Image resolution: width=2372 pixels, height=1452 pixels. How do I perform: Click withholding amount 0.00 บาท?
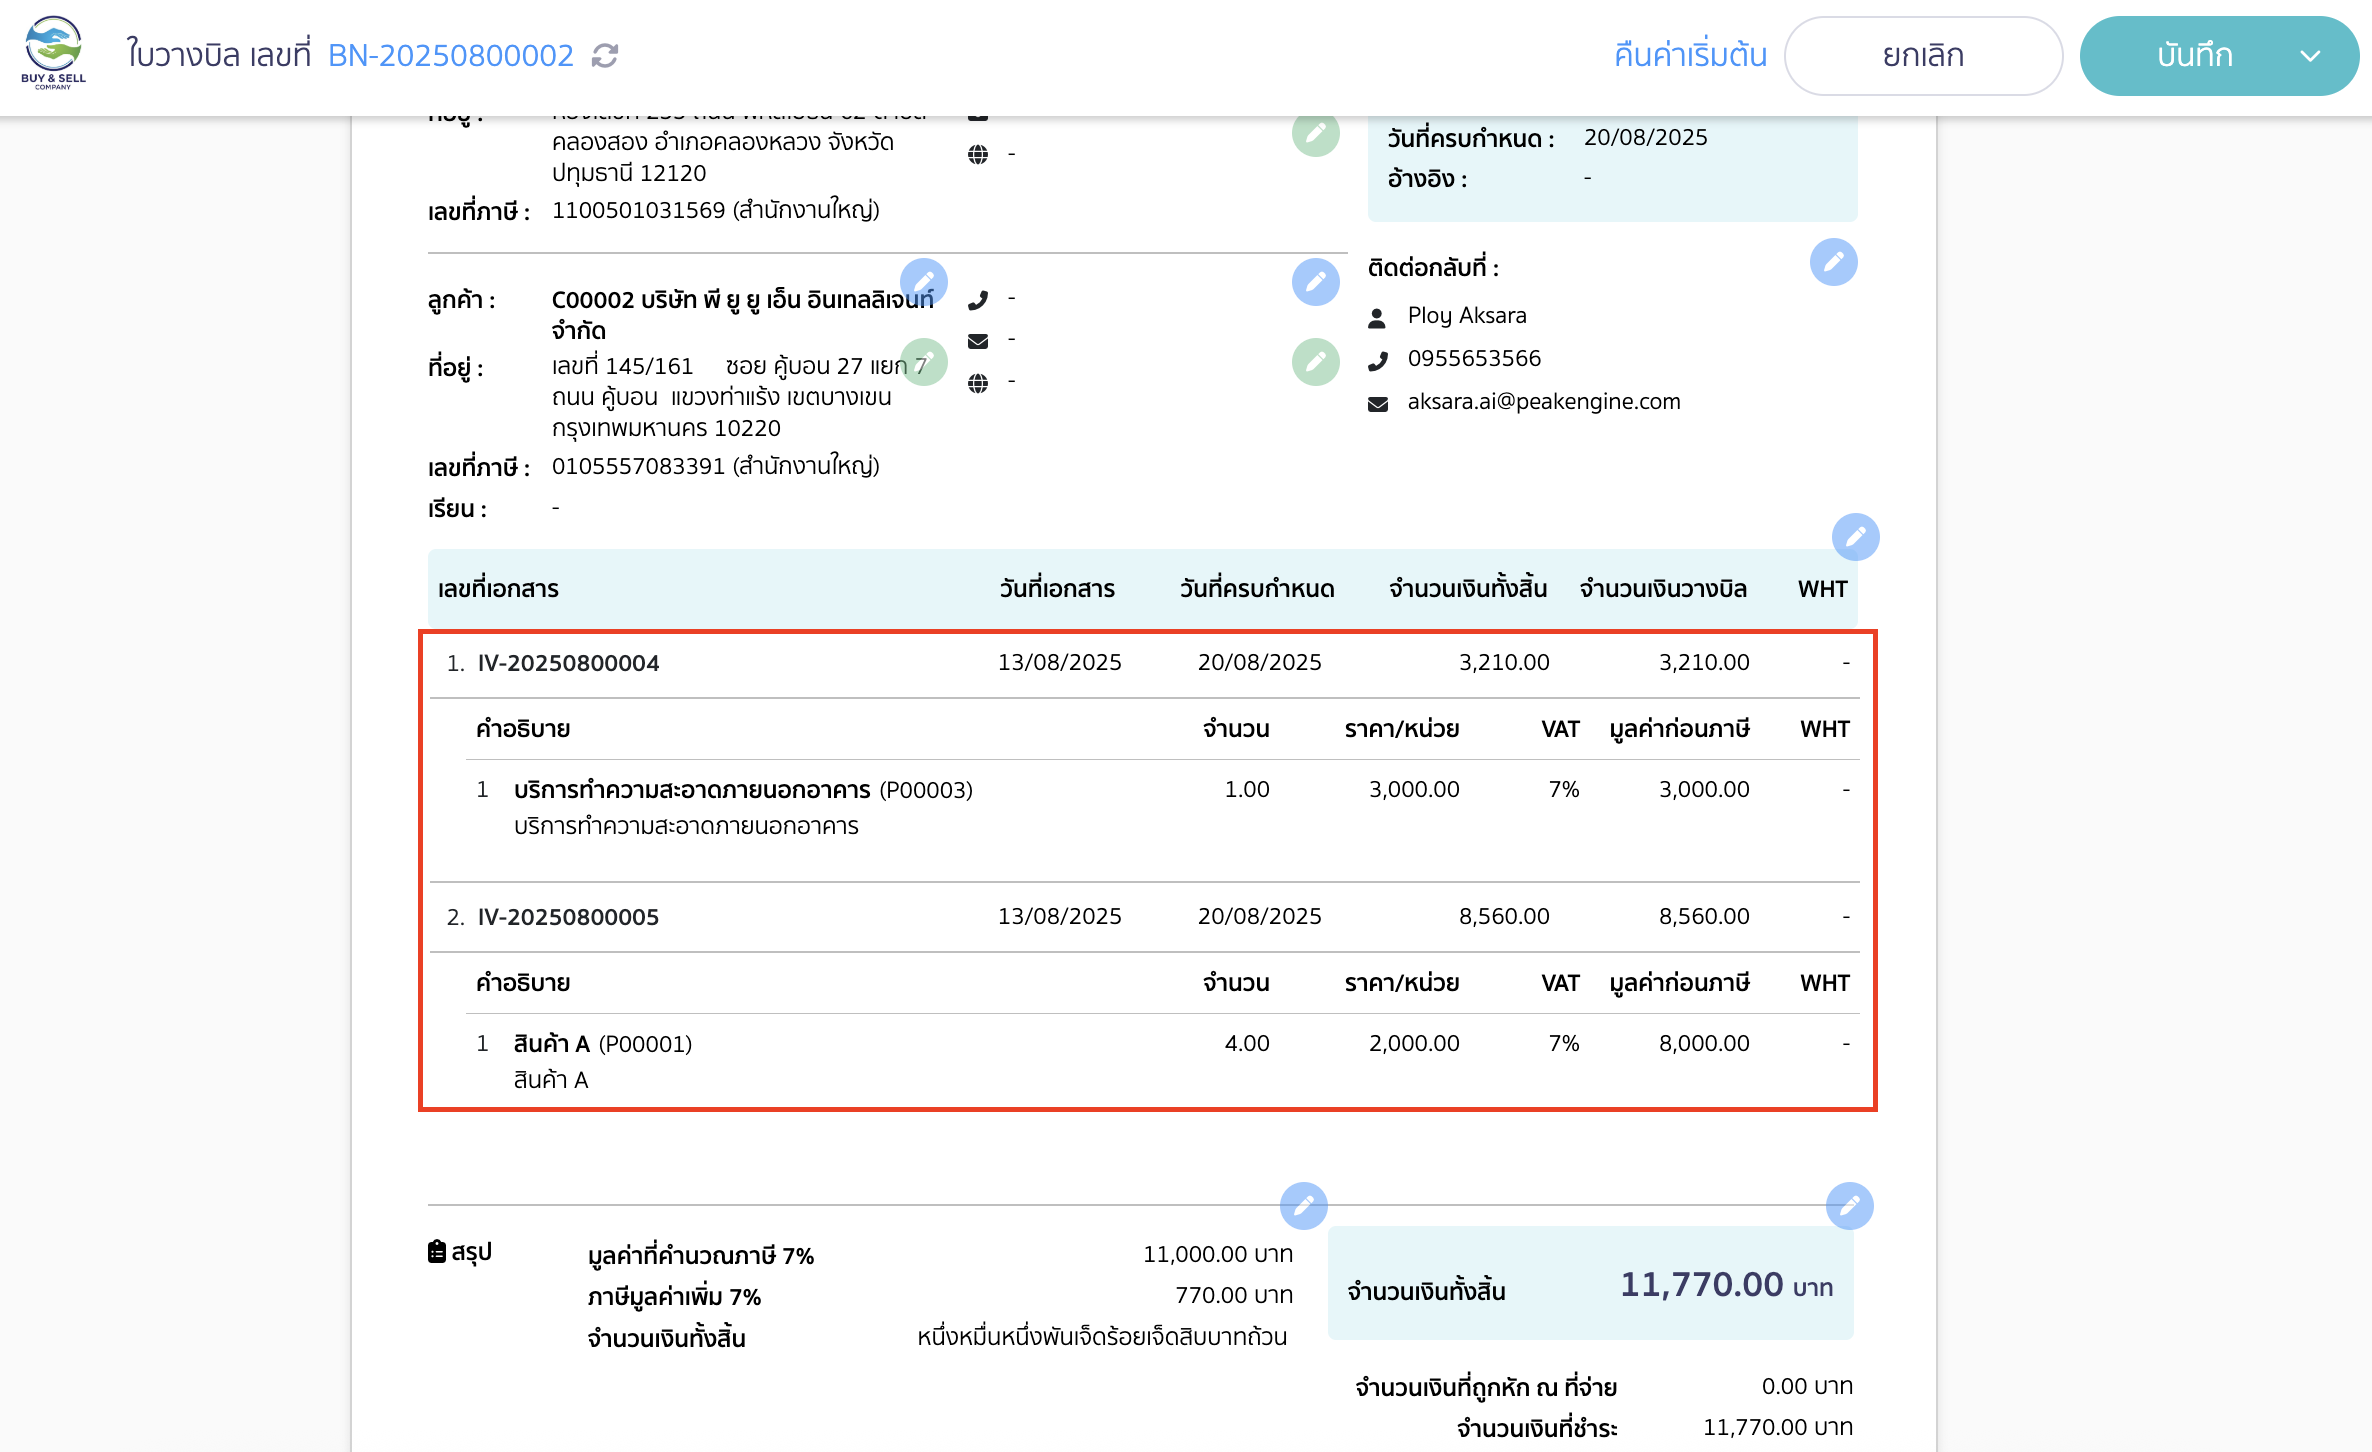[x=1807, y=1387]
